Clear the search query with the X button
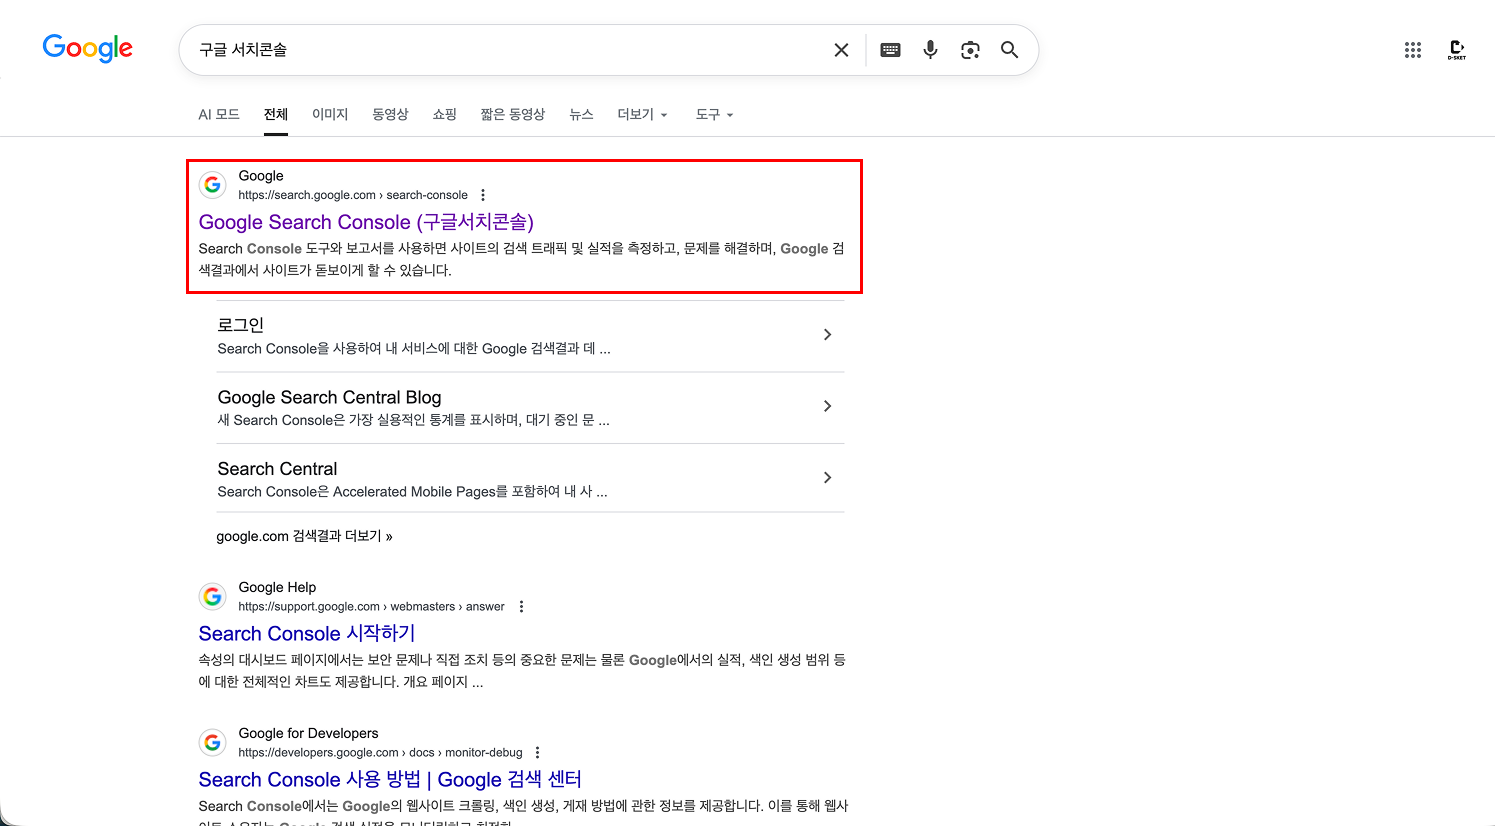Screen dimensions: 1498x826 click(x=841, y=49)
